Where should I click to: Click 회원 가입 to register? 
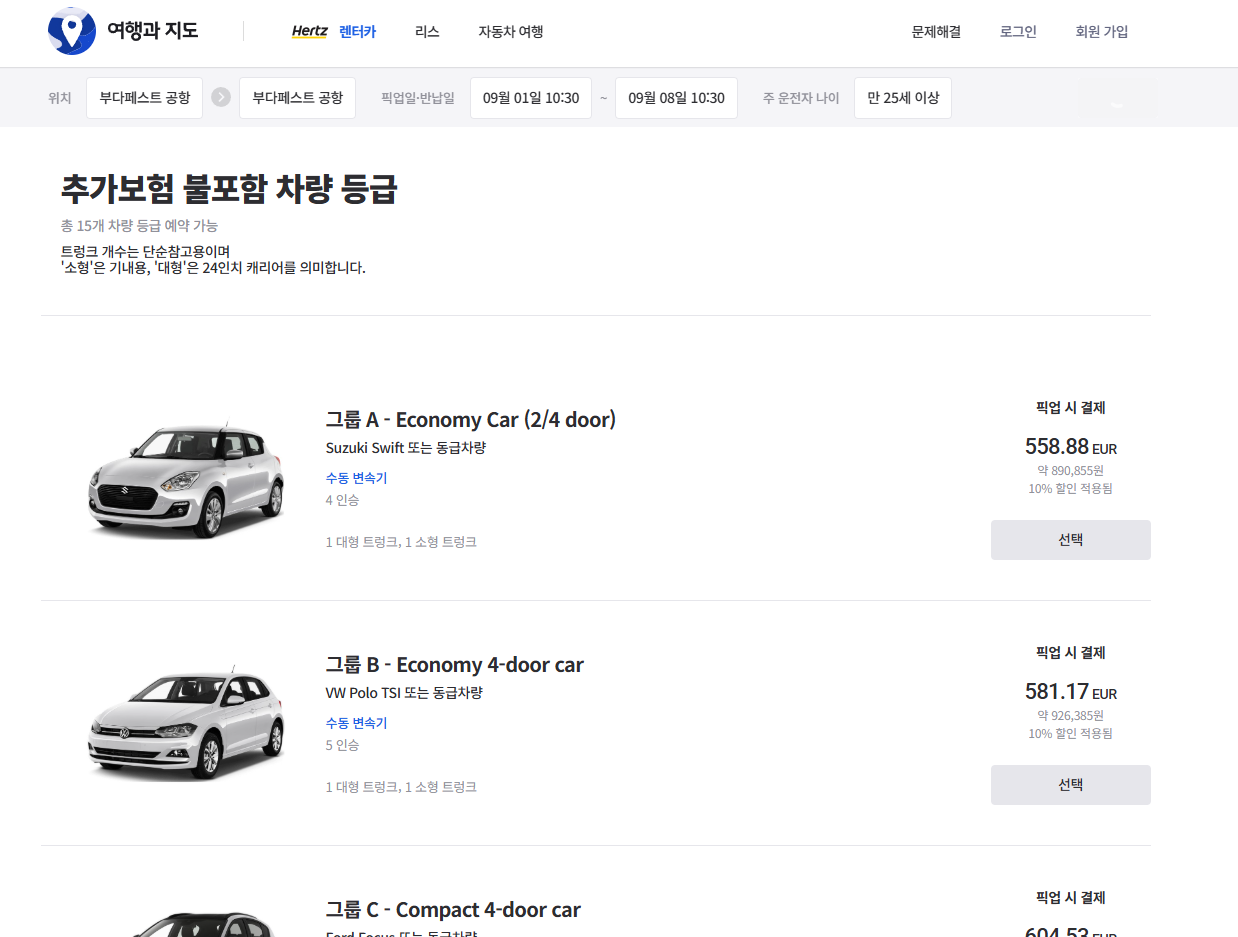[1101, 31]
